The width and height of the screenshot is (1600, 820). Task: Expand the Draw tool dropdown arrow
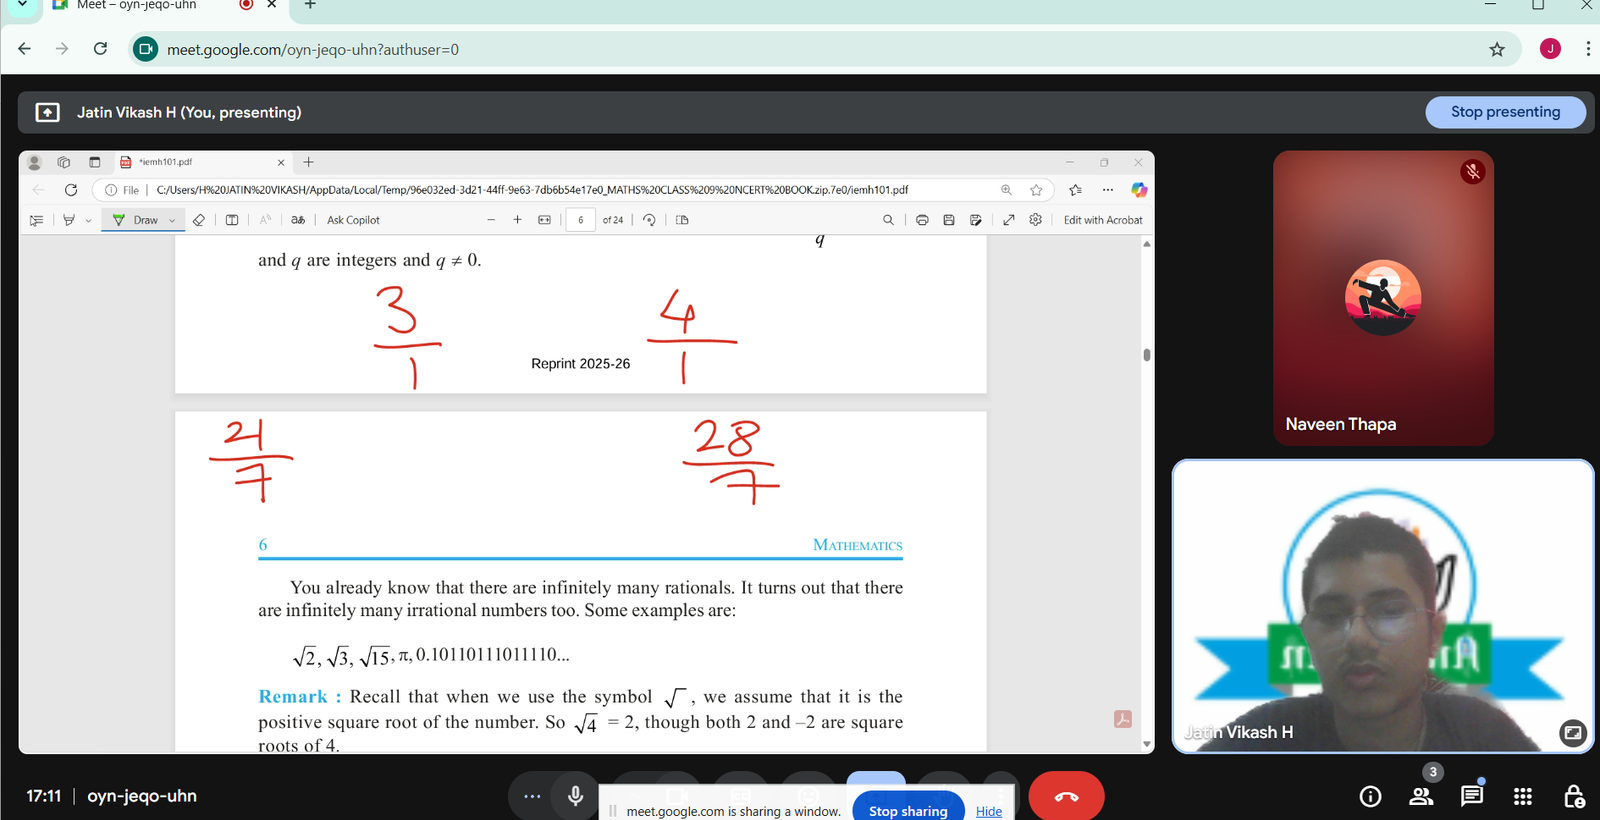click(x=172, y=220)
